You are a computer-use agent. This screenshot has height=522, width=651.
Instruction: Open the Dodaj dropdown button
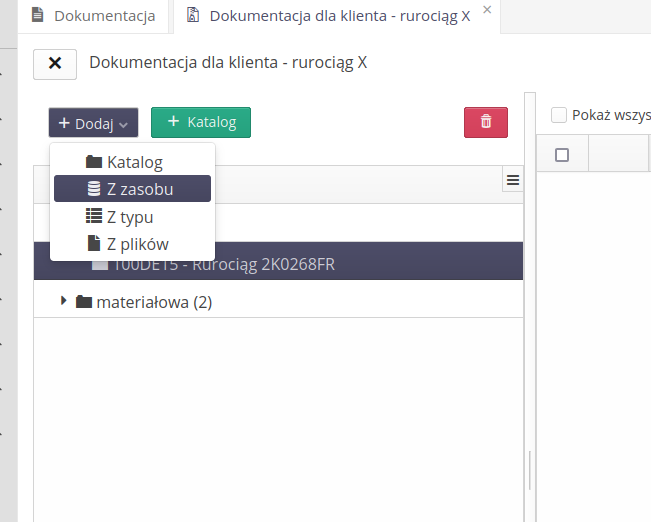click(x=93, y=123)
